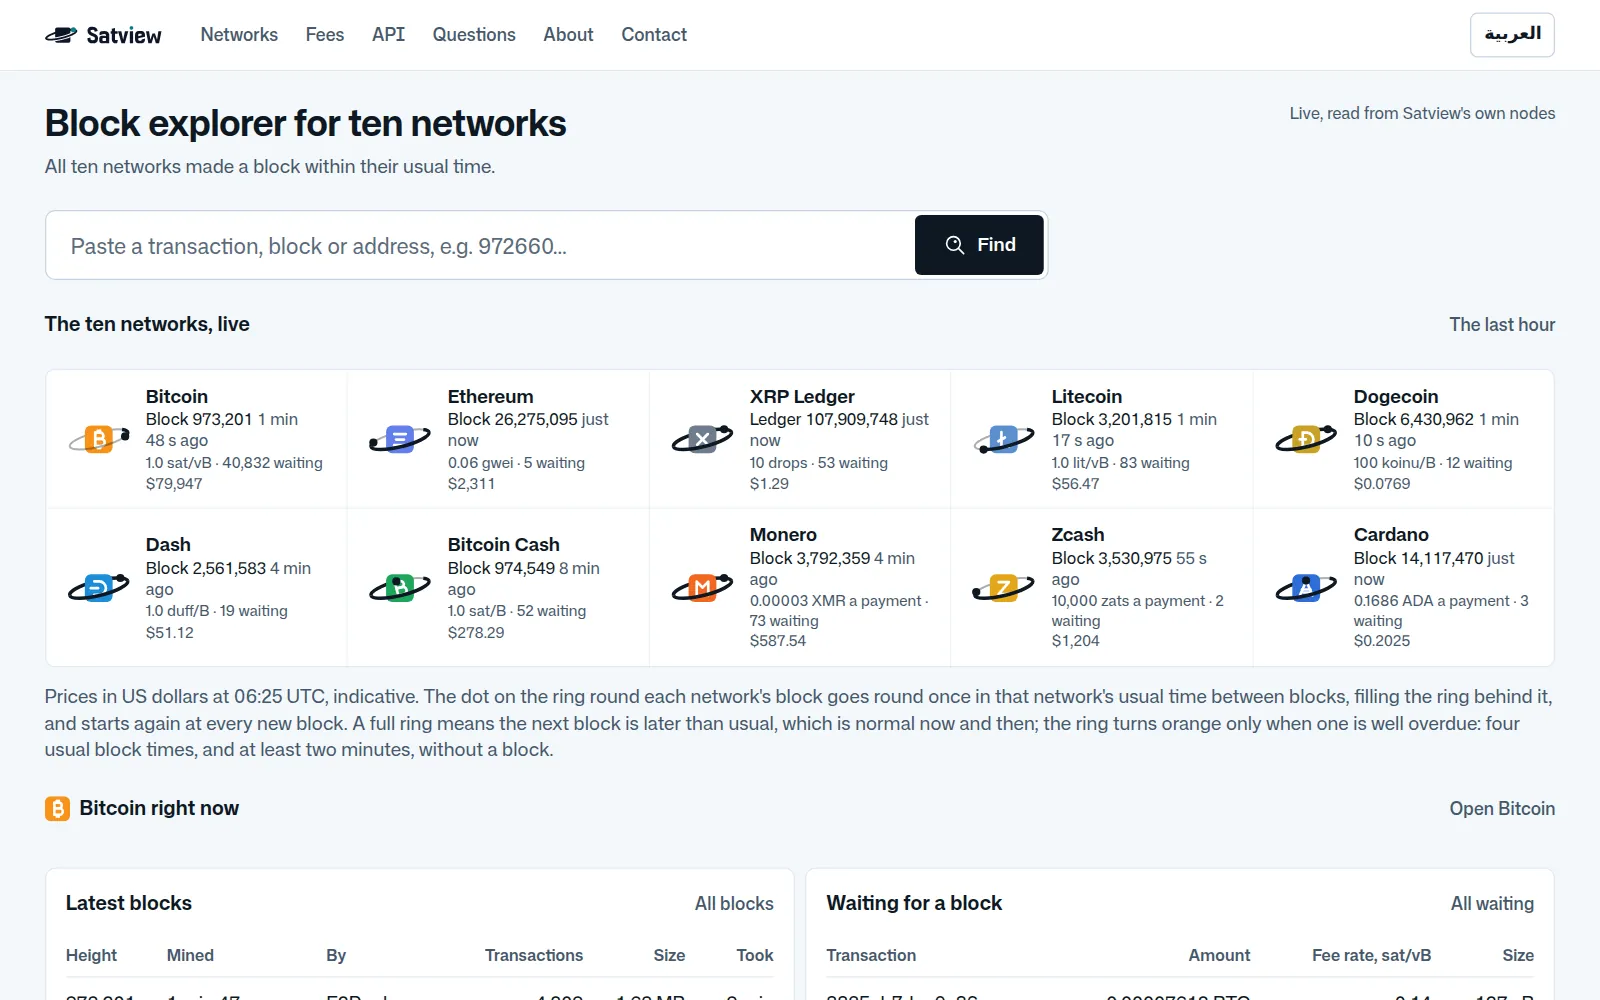Viewport: 1600px width, 1000px height.
Task: Click the Bitcoin price $79,947
Action: point(174,484)
